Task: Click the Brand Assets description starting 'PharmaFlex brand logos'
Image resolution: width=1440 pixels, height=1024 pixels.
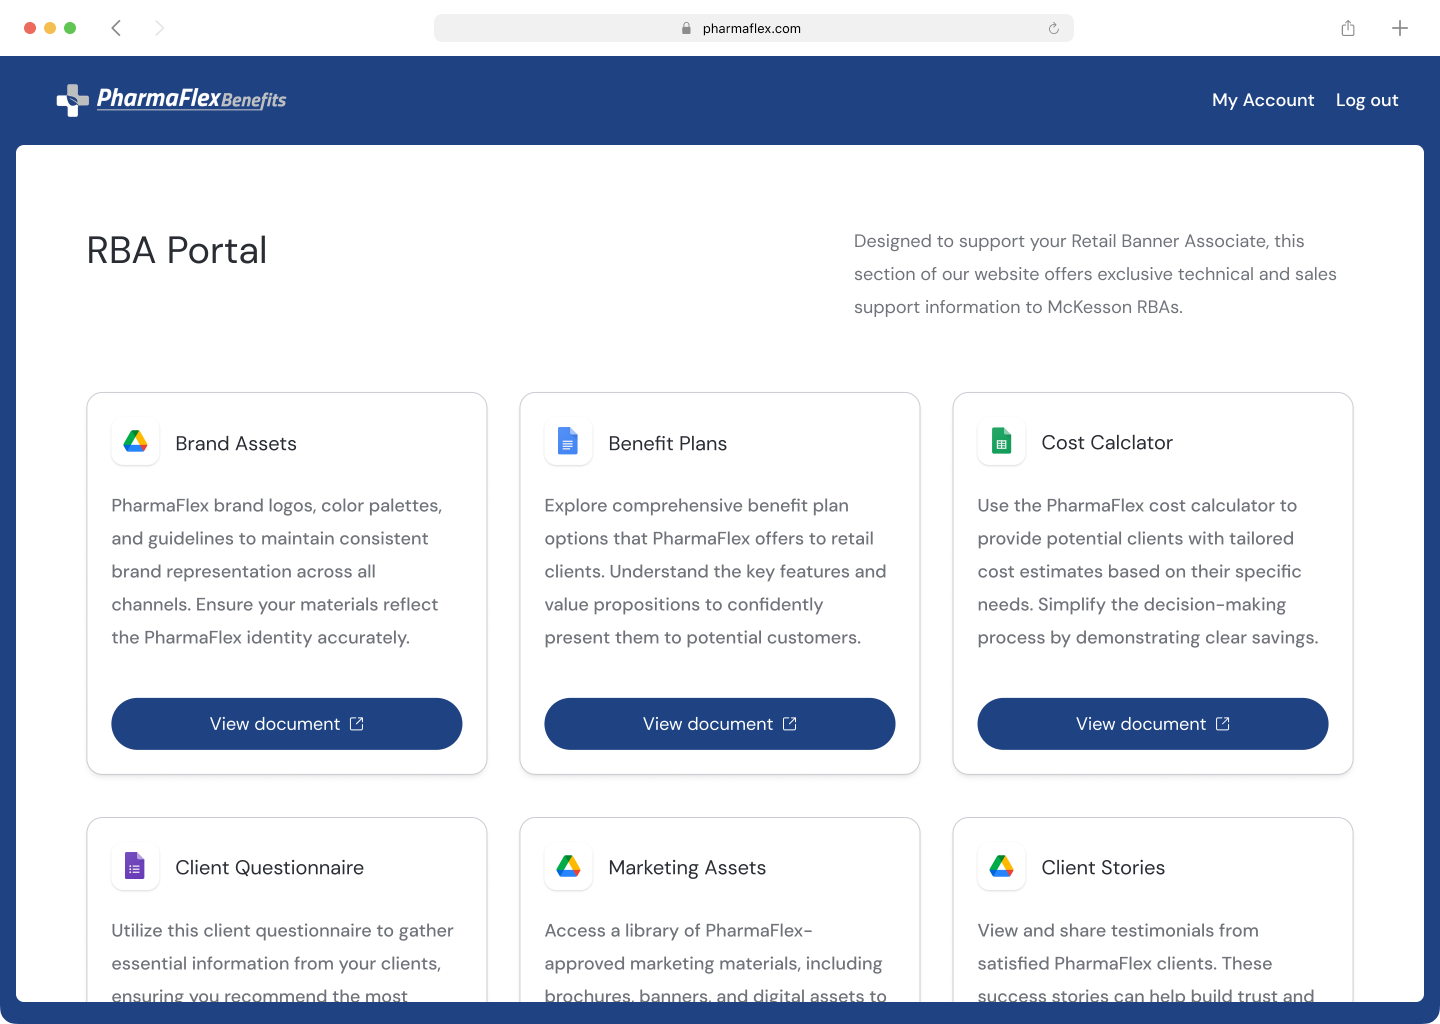Action: point(277,571)
